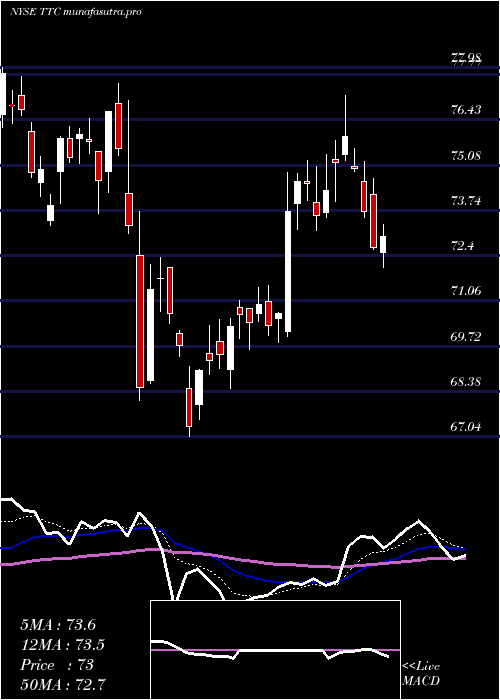Viewport: 500px width, 700px height.
Task: Select the 76.43 price level label
Action: tap(466, 110)
